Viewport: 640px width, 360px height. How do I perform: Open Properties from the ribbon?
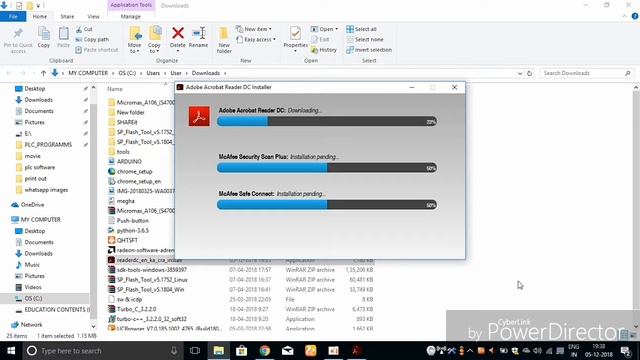pyautogui.click(x=295, y=39)
